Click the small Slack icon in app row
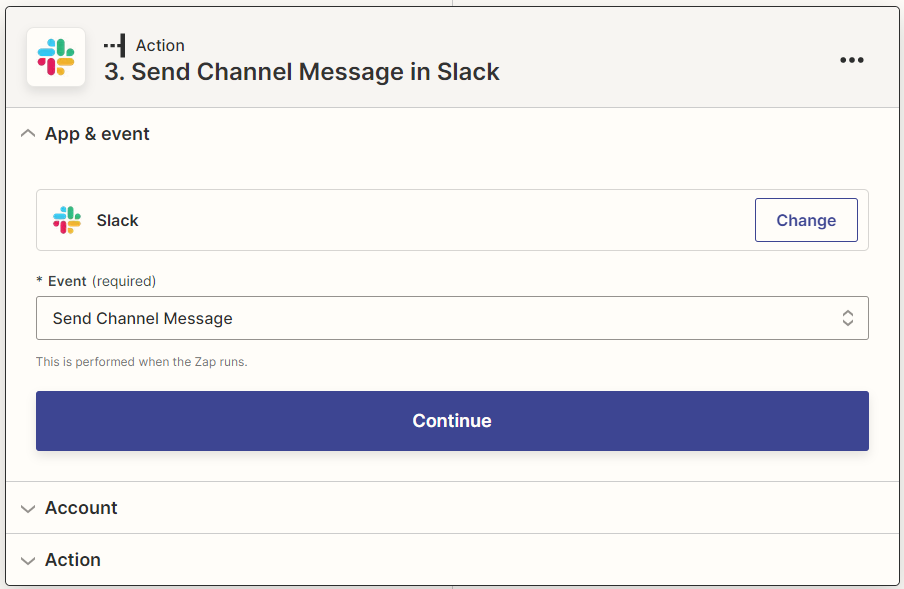The image size is (904, 589). [67, 220]
